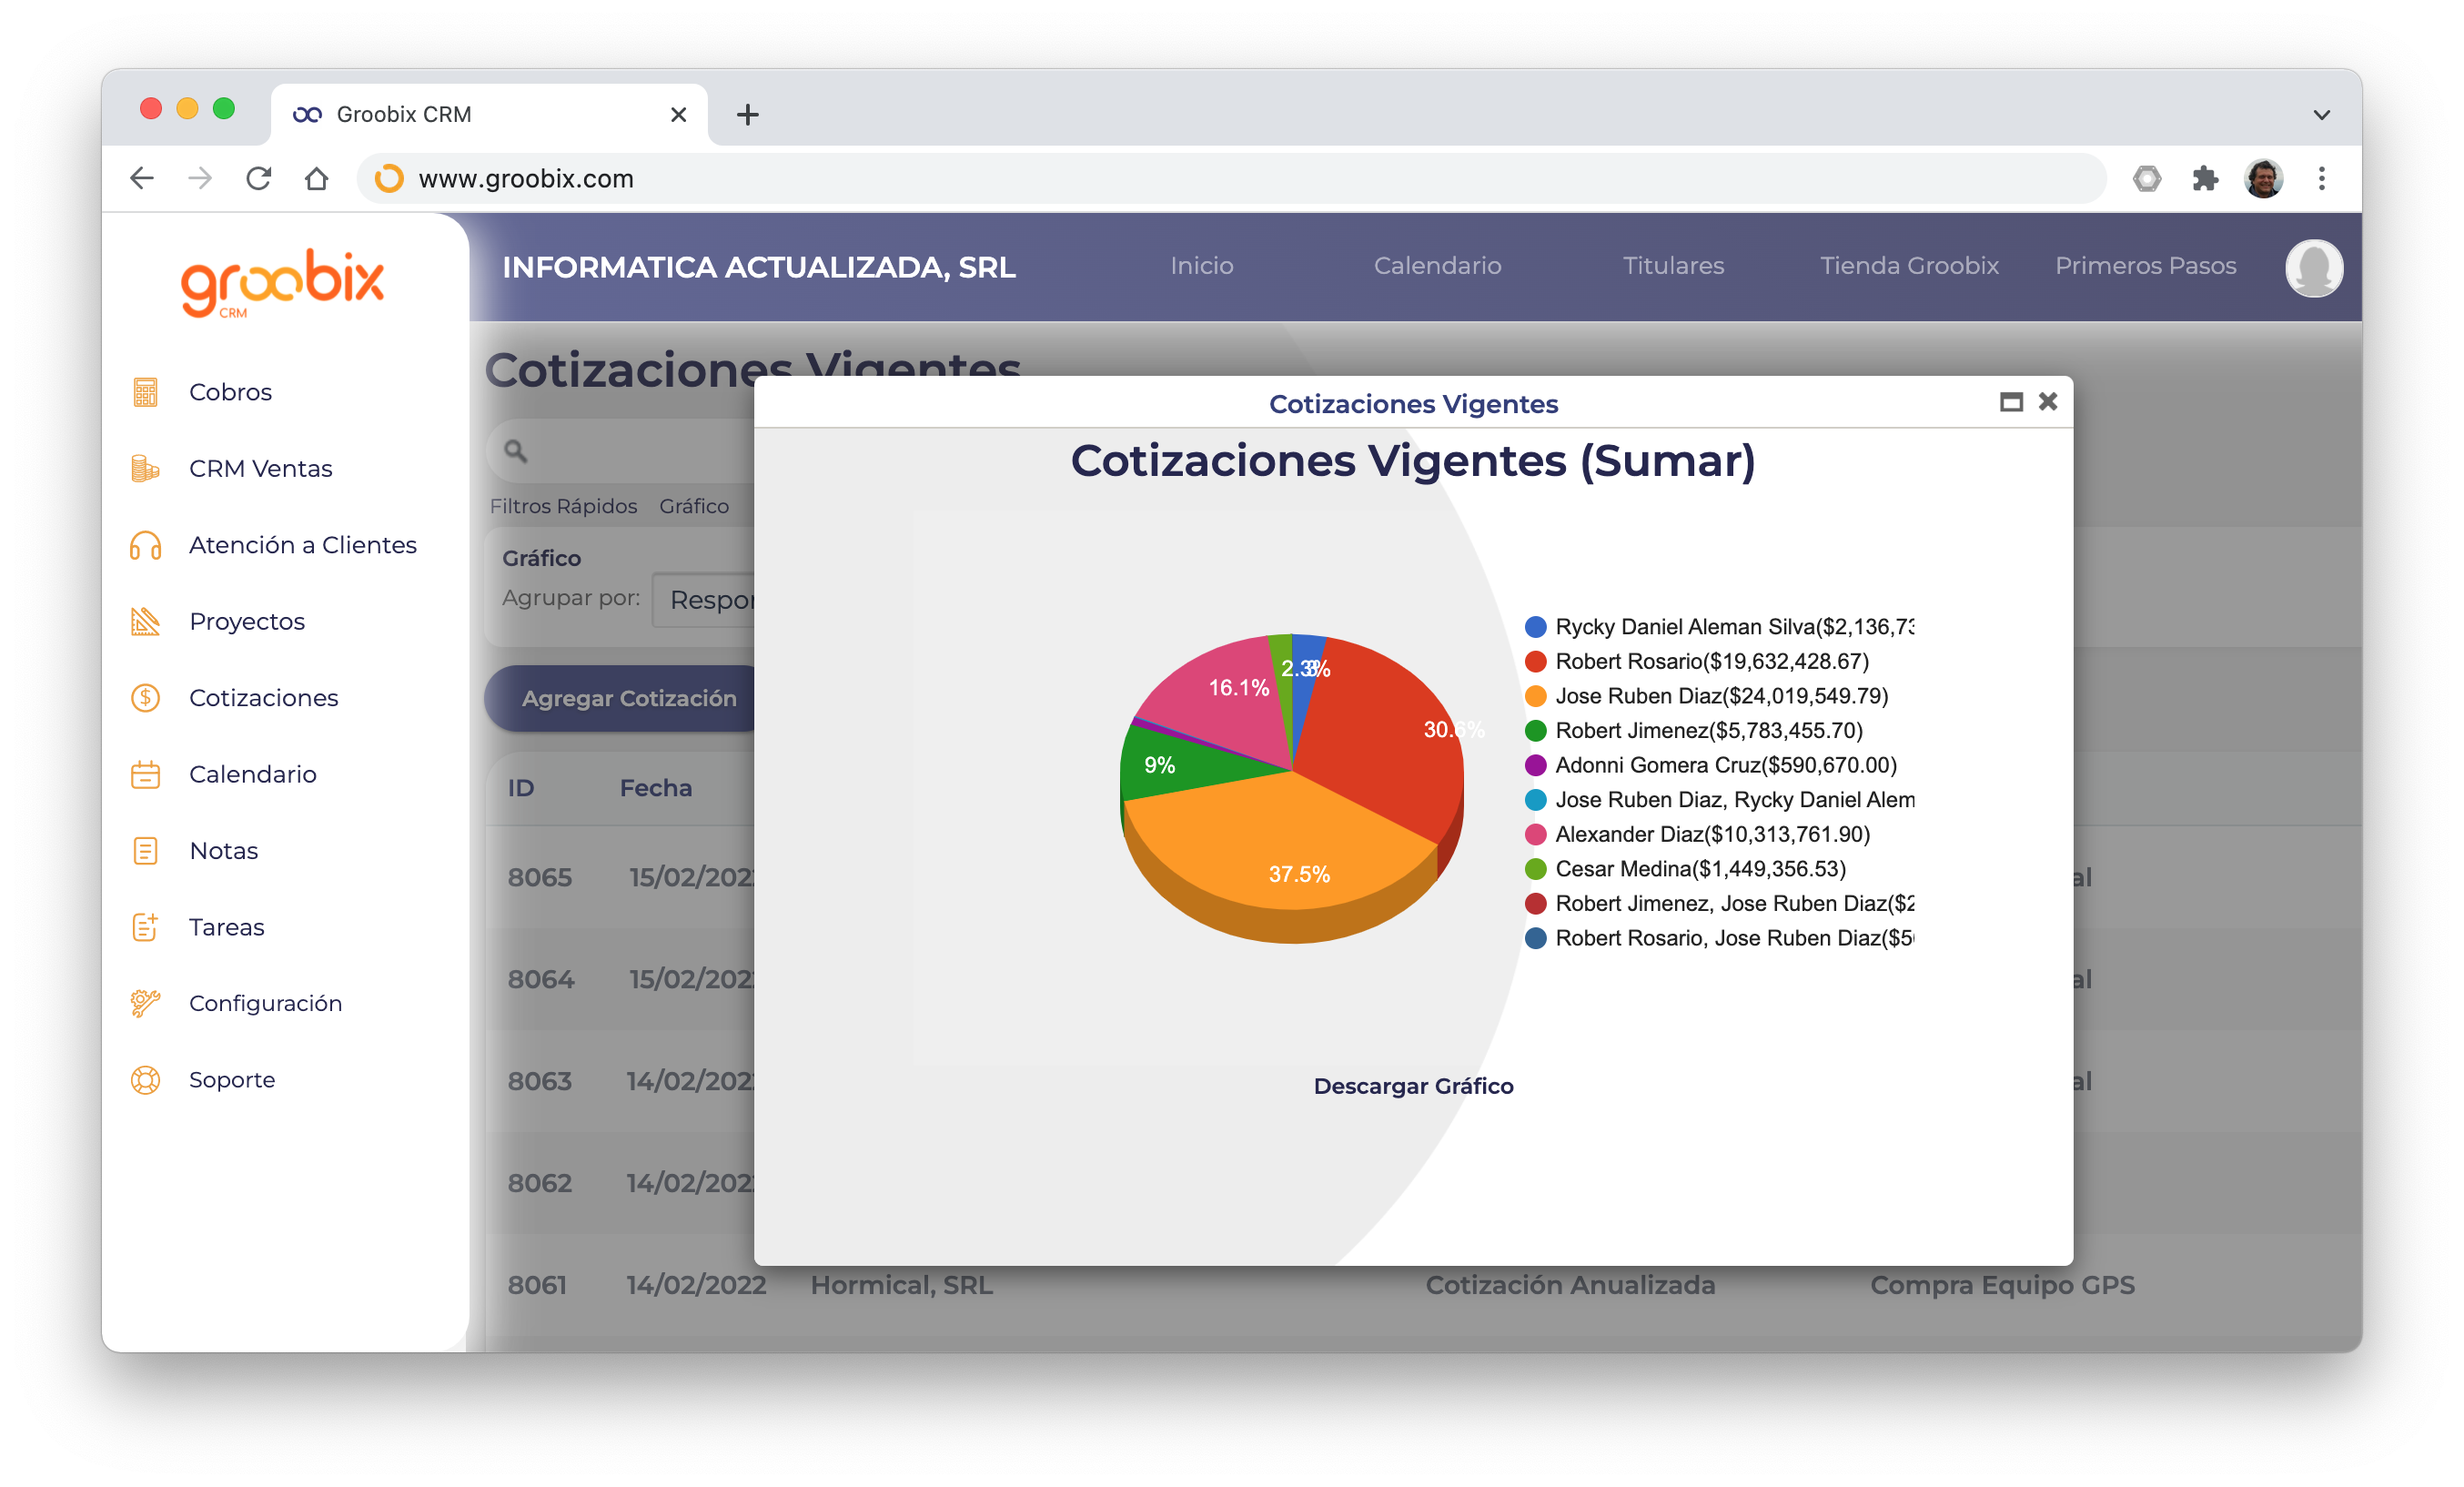
Task: Expand browser tab search chevron
Action: coord(2322,115)
